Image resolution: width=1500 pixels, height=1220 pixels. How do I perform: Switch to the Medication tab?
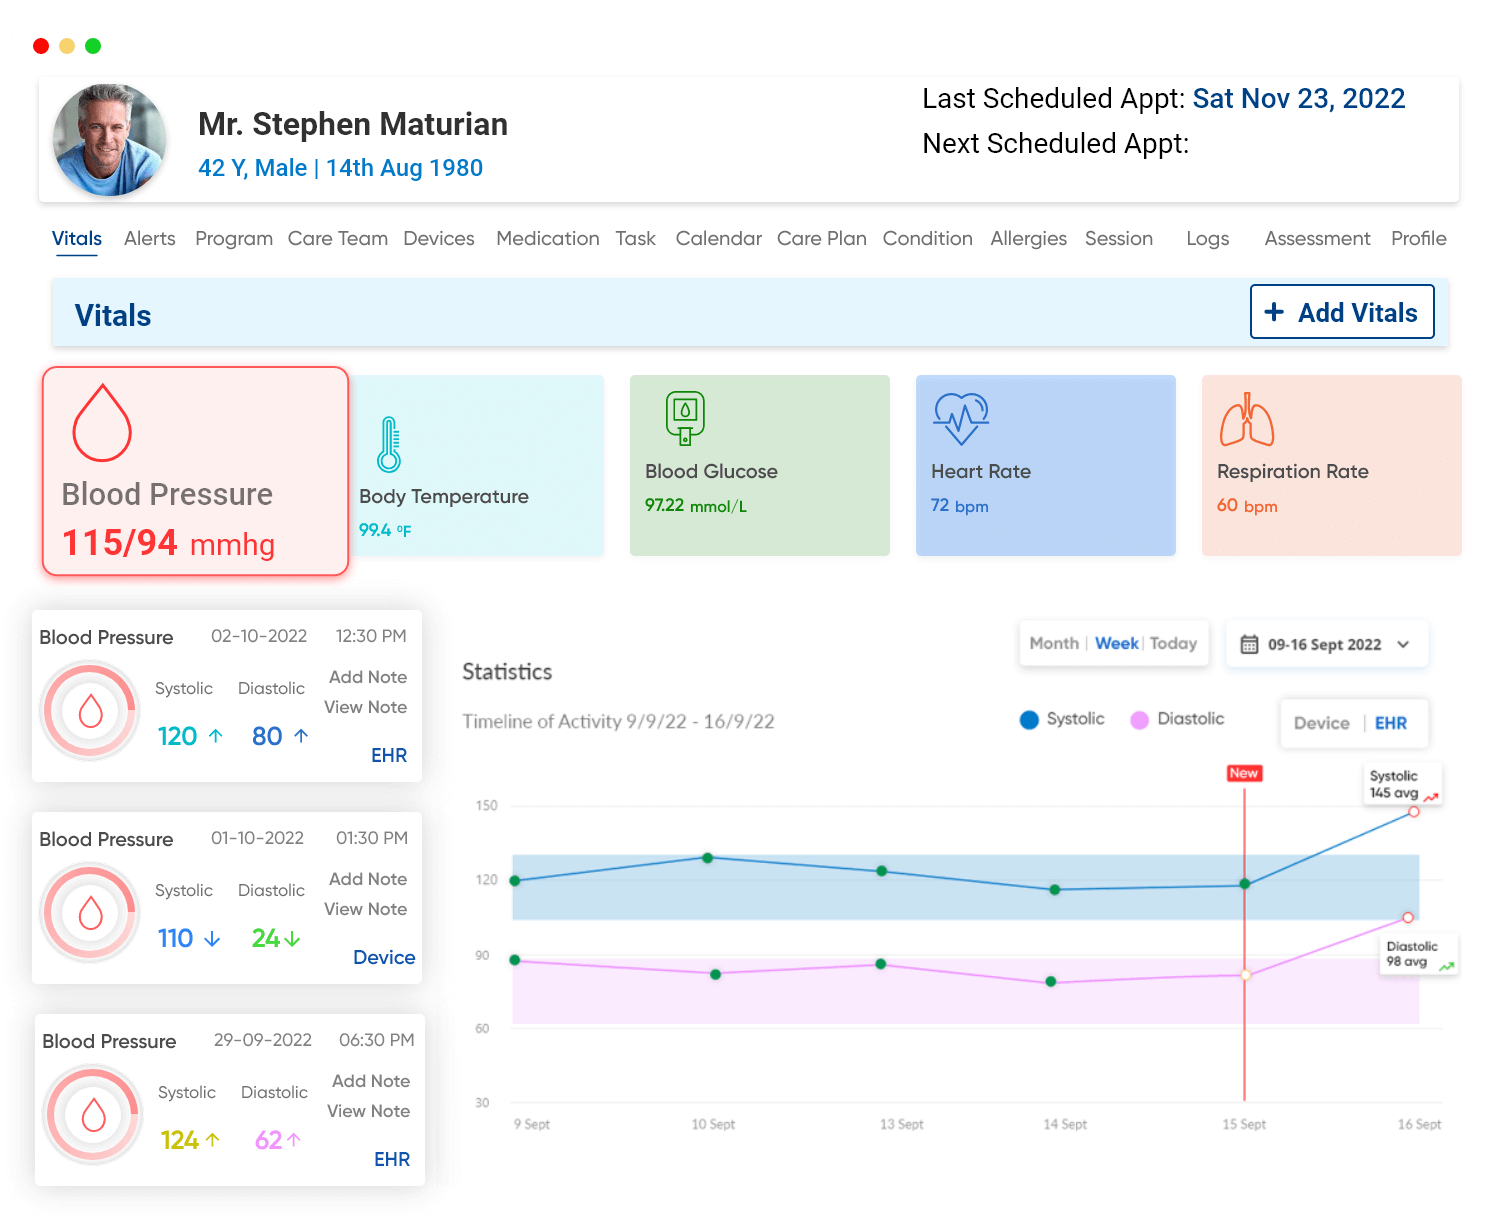[547, 238]
